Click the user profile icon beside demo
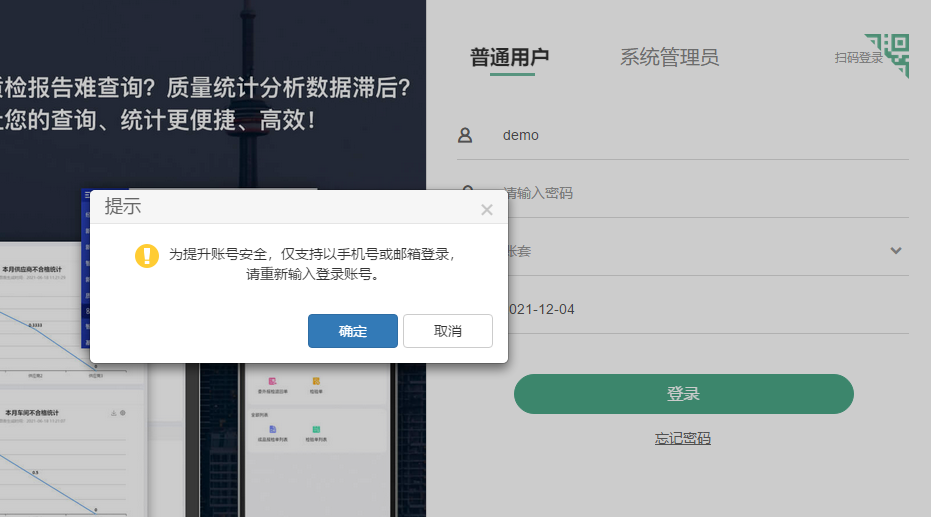The height and width of the screenshot is (517, 931). (465, 135)
